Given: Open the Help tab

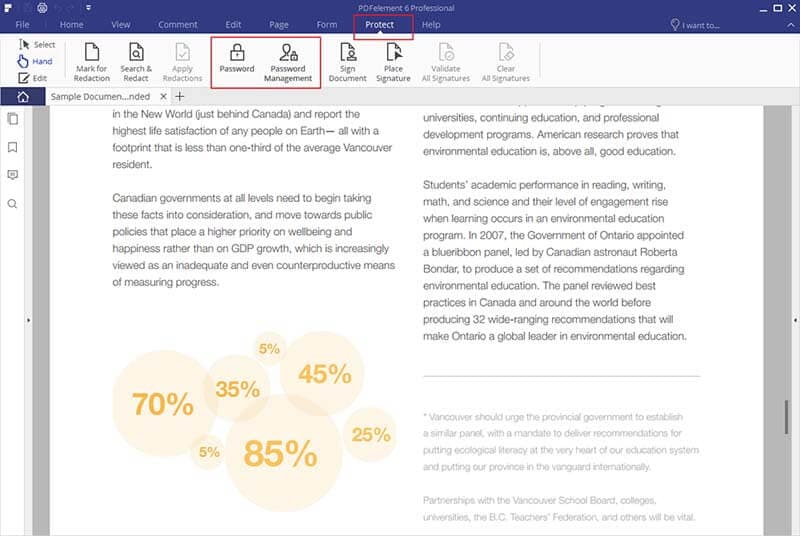Looking at the screenshot, I should click(x=431, y=24).
